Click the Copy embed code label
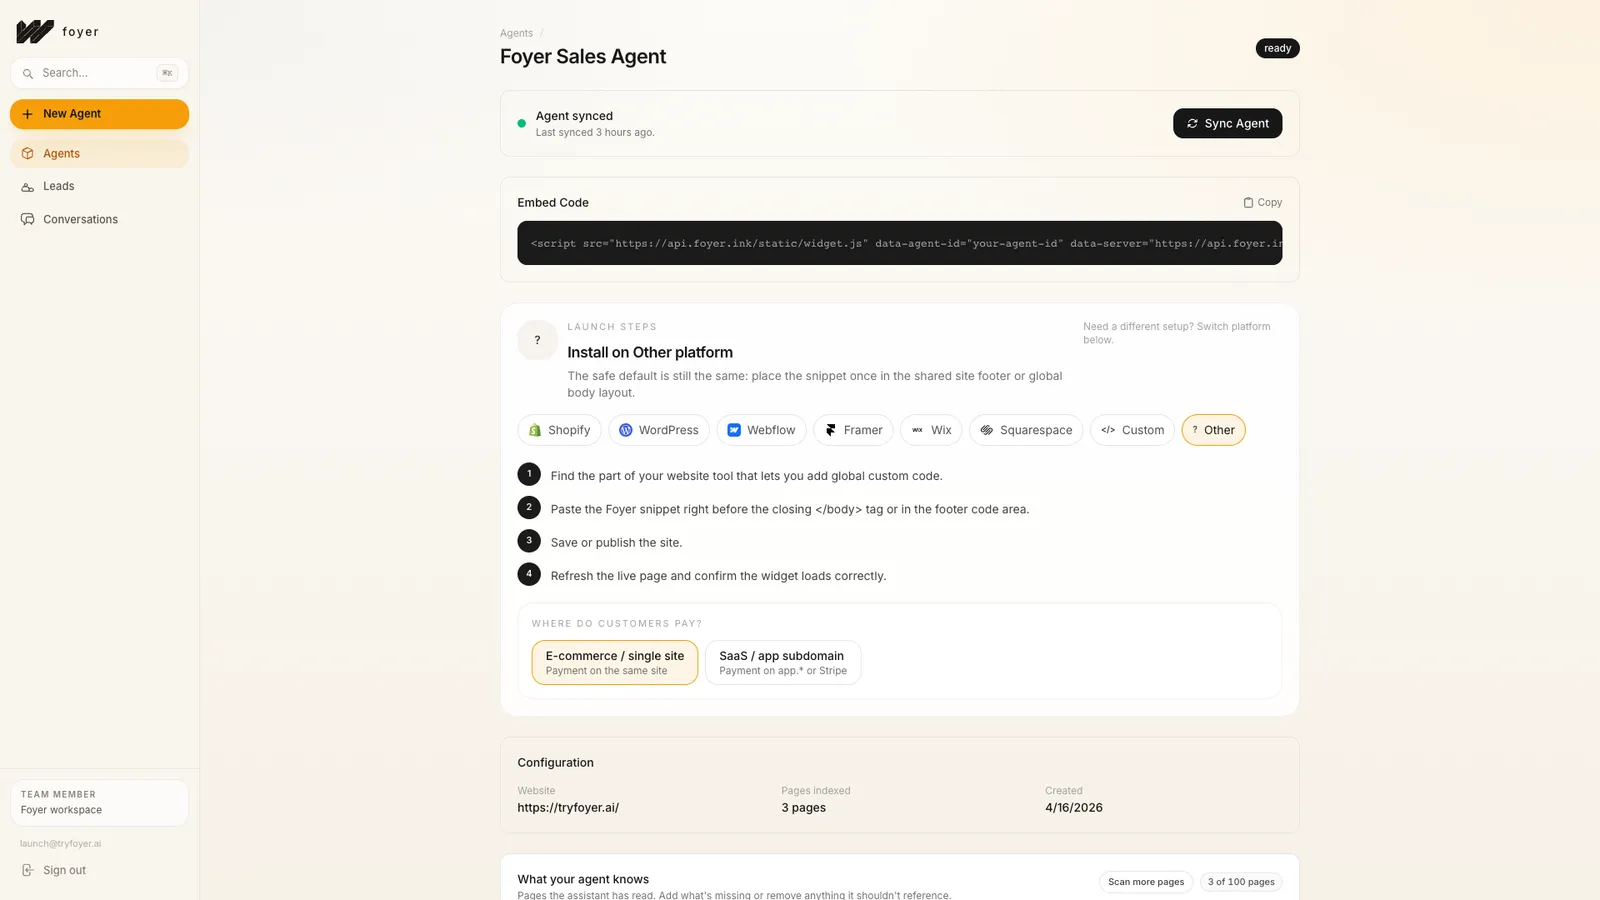The width and height of the screenshot is (1600, 900). [1270, 203]
